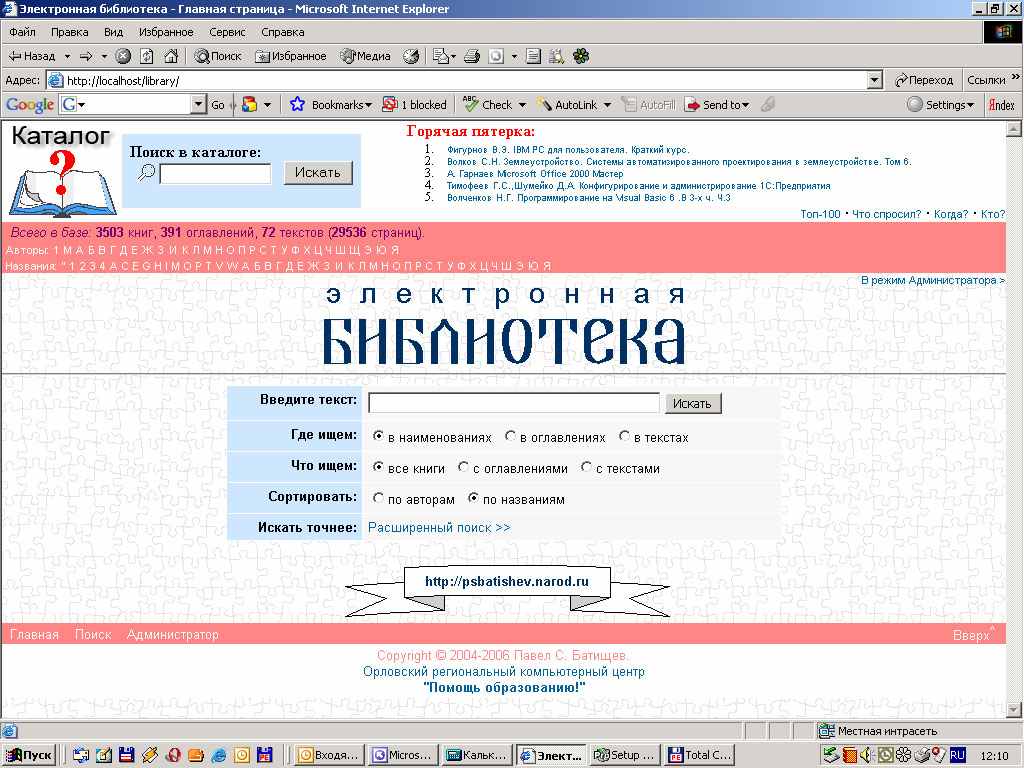The height and width of the screenshot is (768, 1024).
Task: Select 'с оглавлениями' radio button
Action: click(463, 467)
